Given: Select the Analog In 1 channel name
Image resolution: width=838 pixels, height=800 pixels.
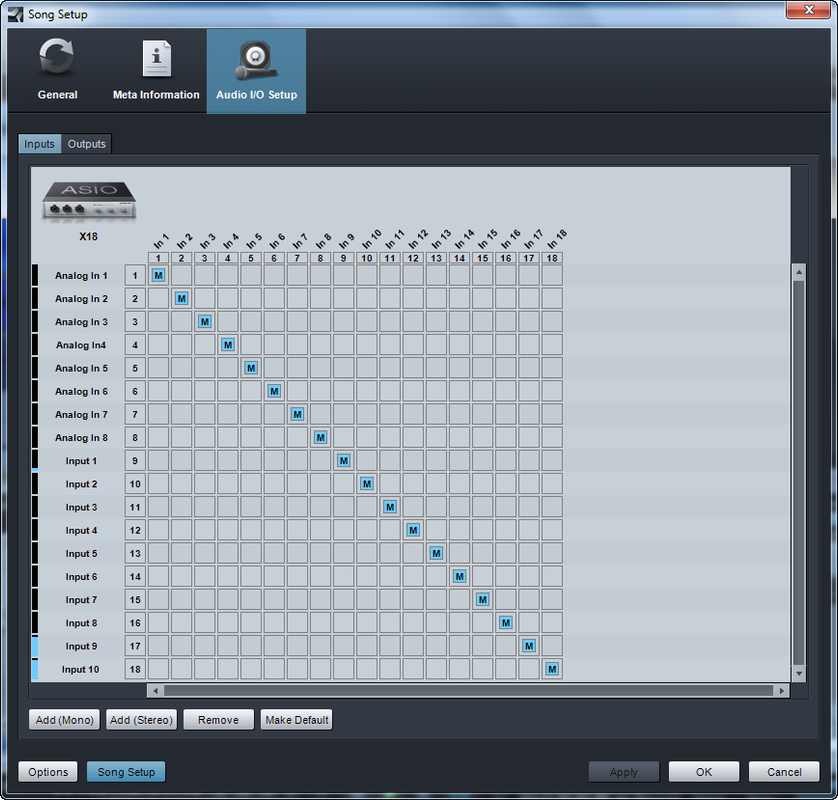Looking at the screenshot, I should tap(81, 276).
